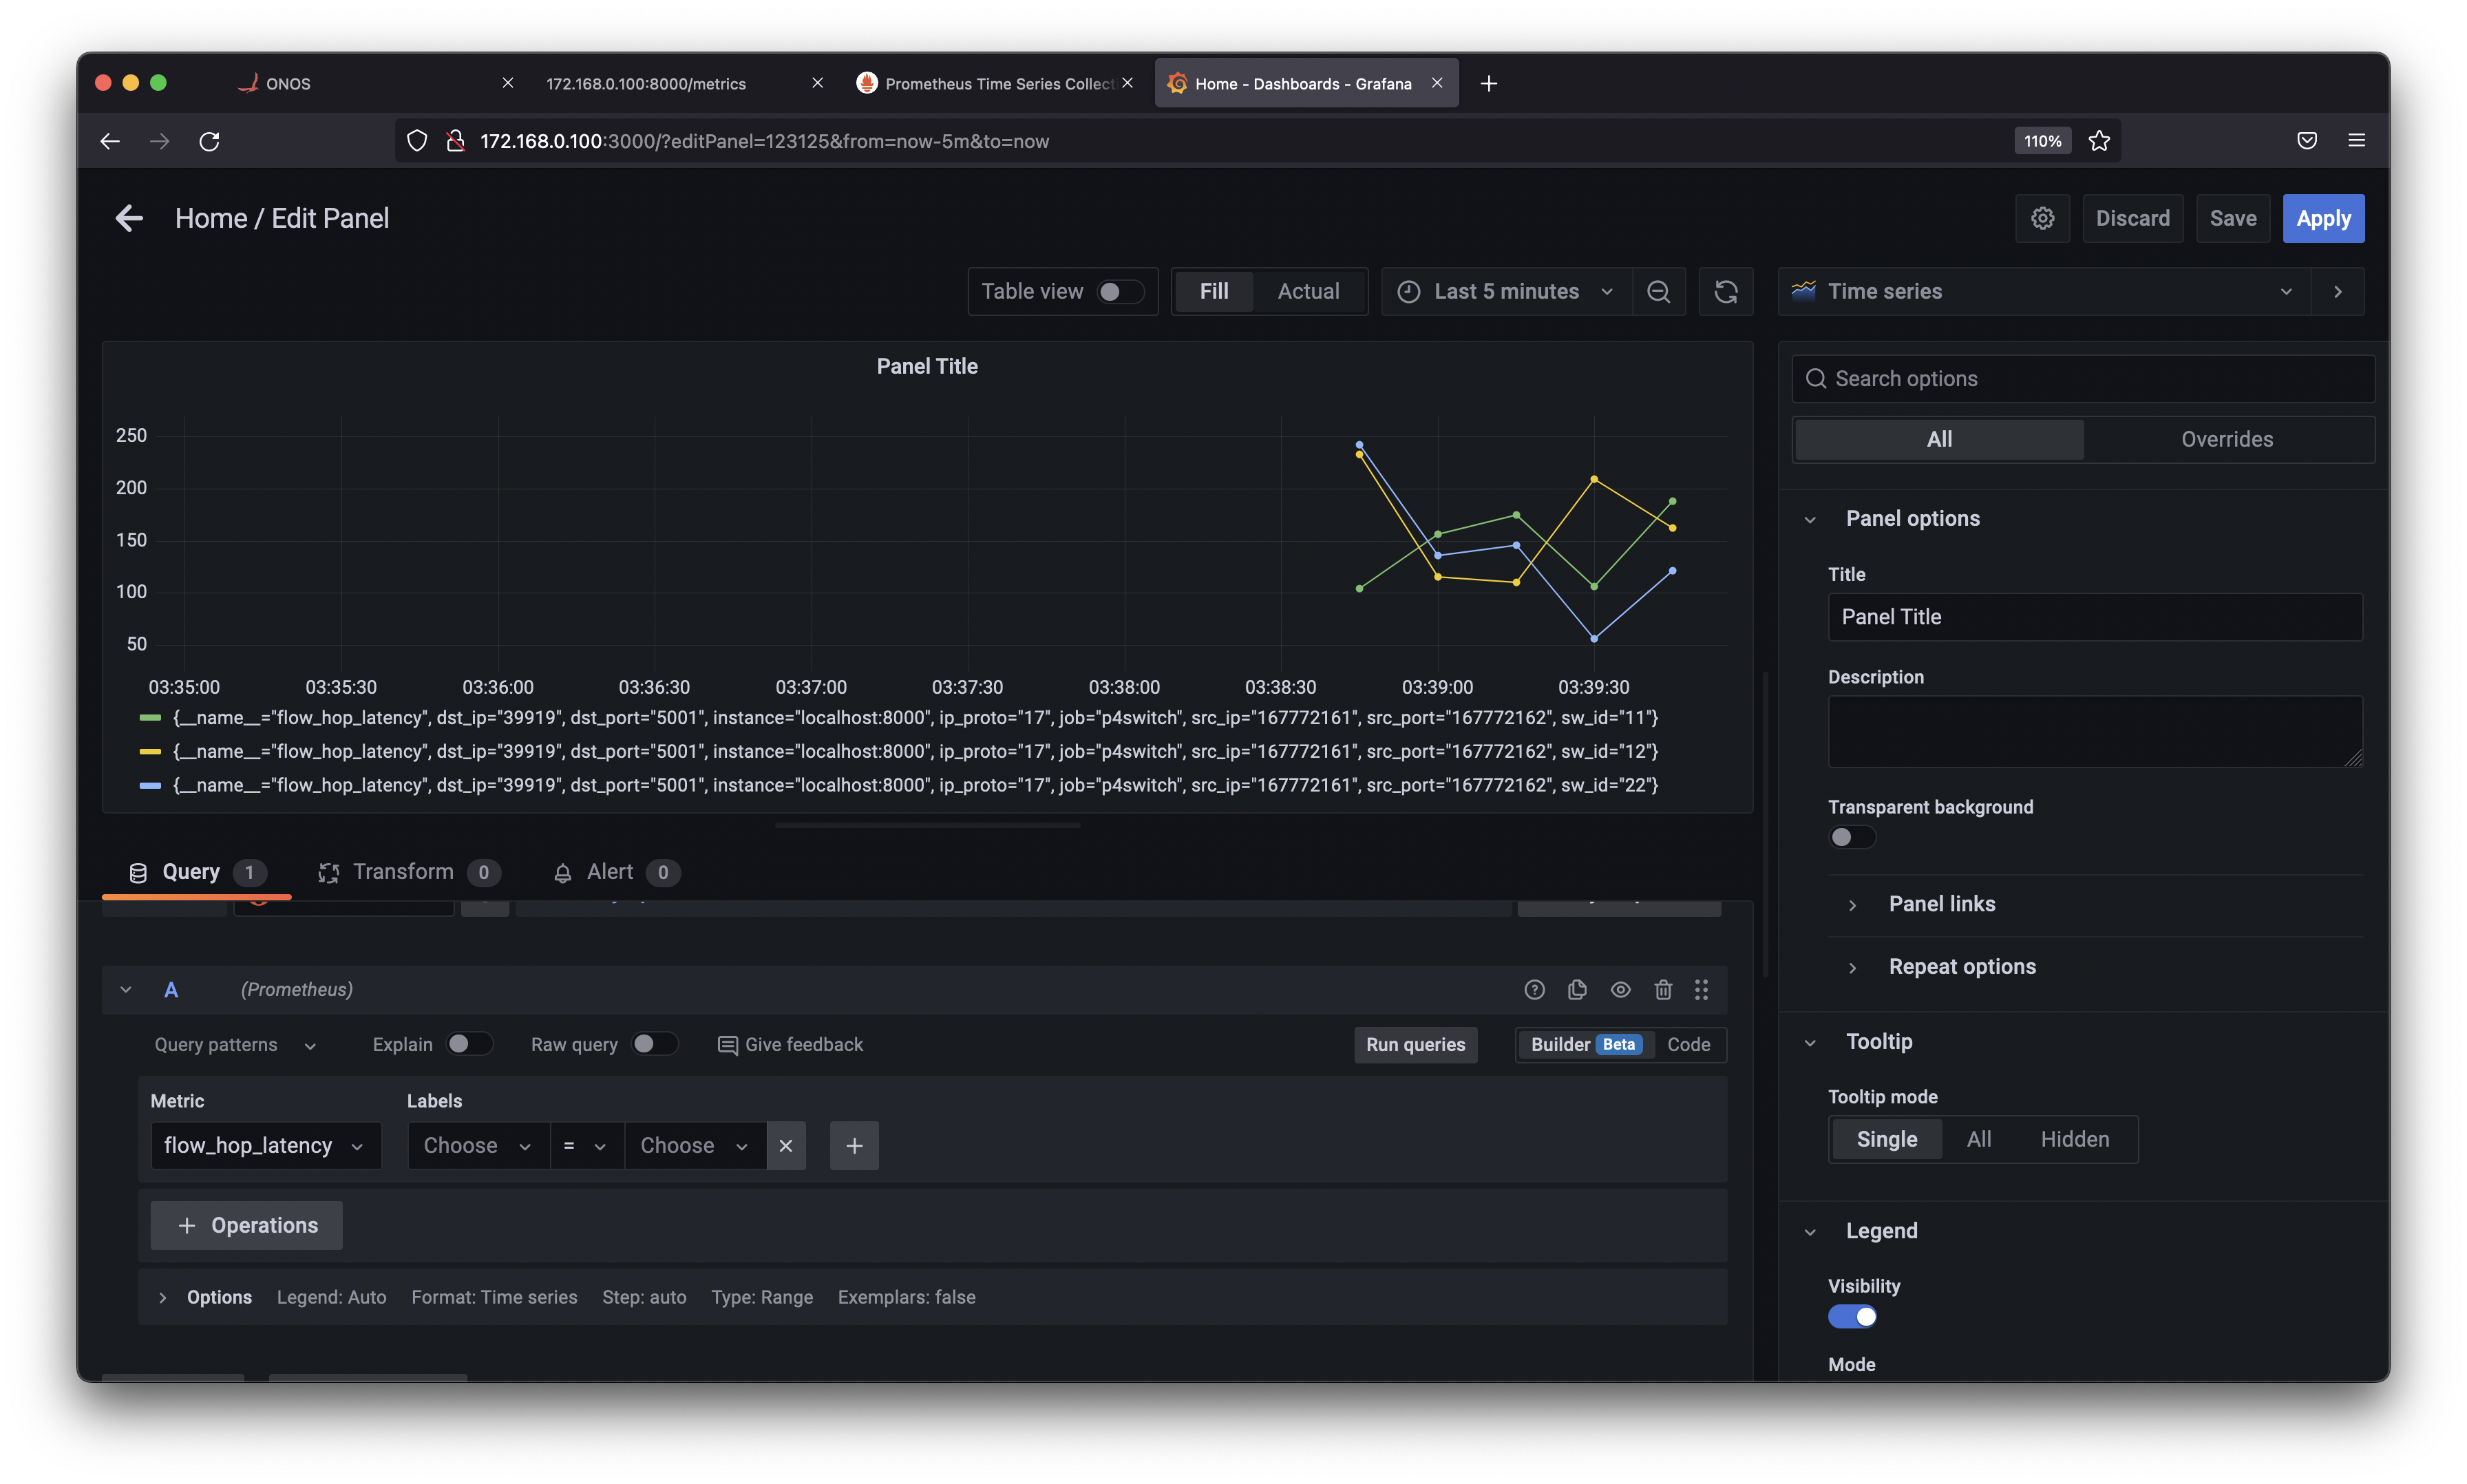Click the zoom out time range icon
The image size is (2467, 1484).
point(1658,291)
